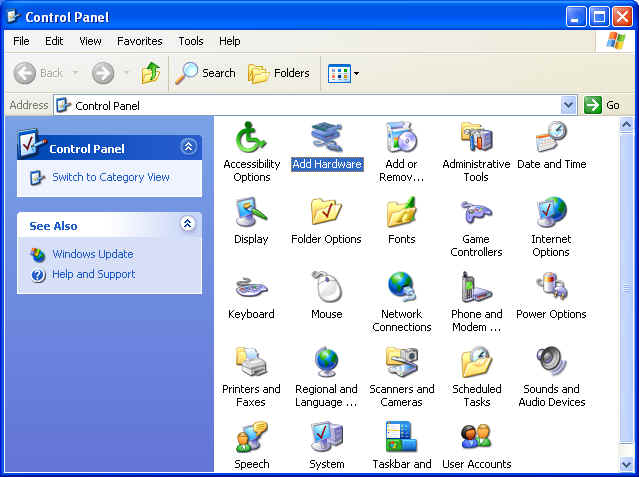
Task: Collapse the Control Panel sidebar section
Action: (x=188, y=147)
